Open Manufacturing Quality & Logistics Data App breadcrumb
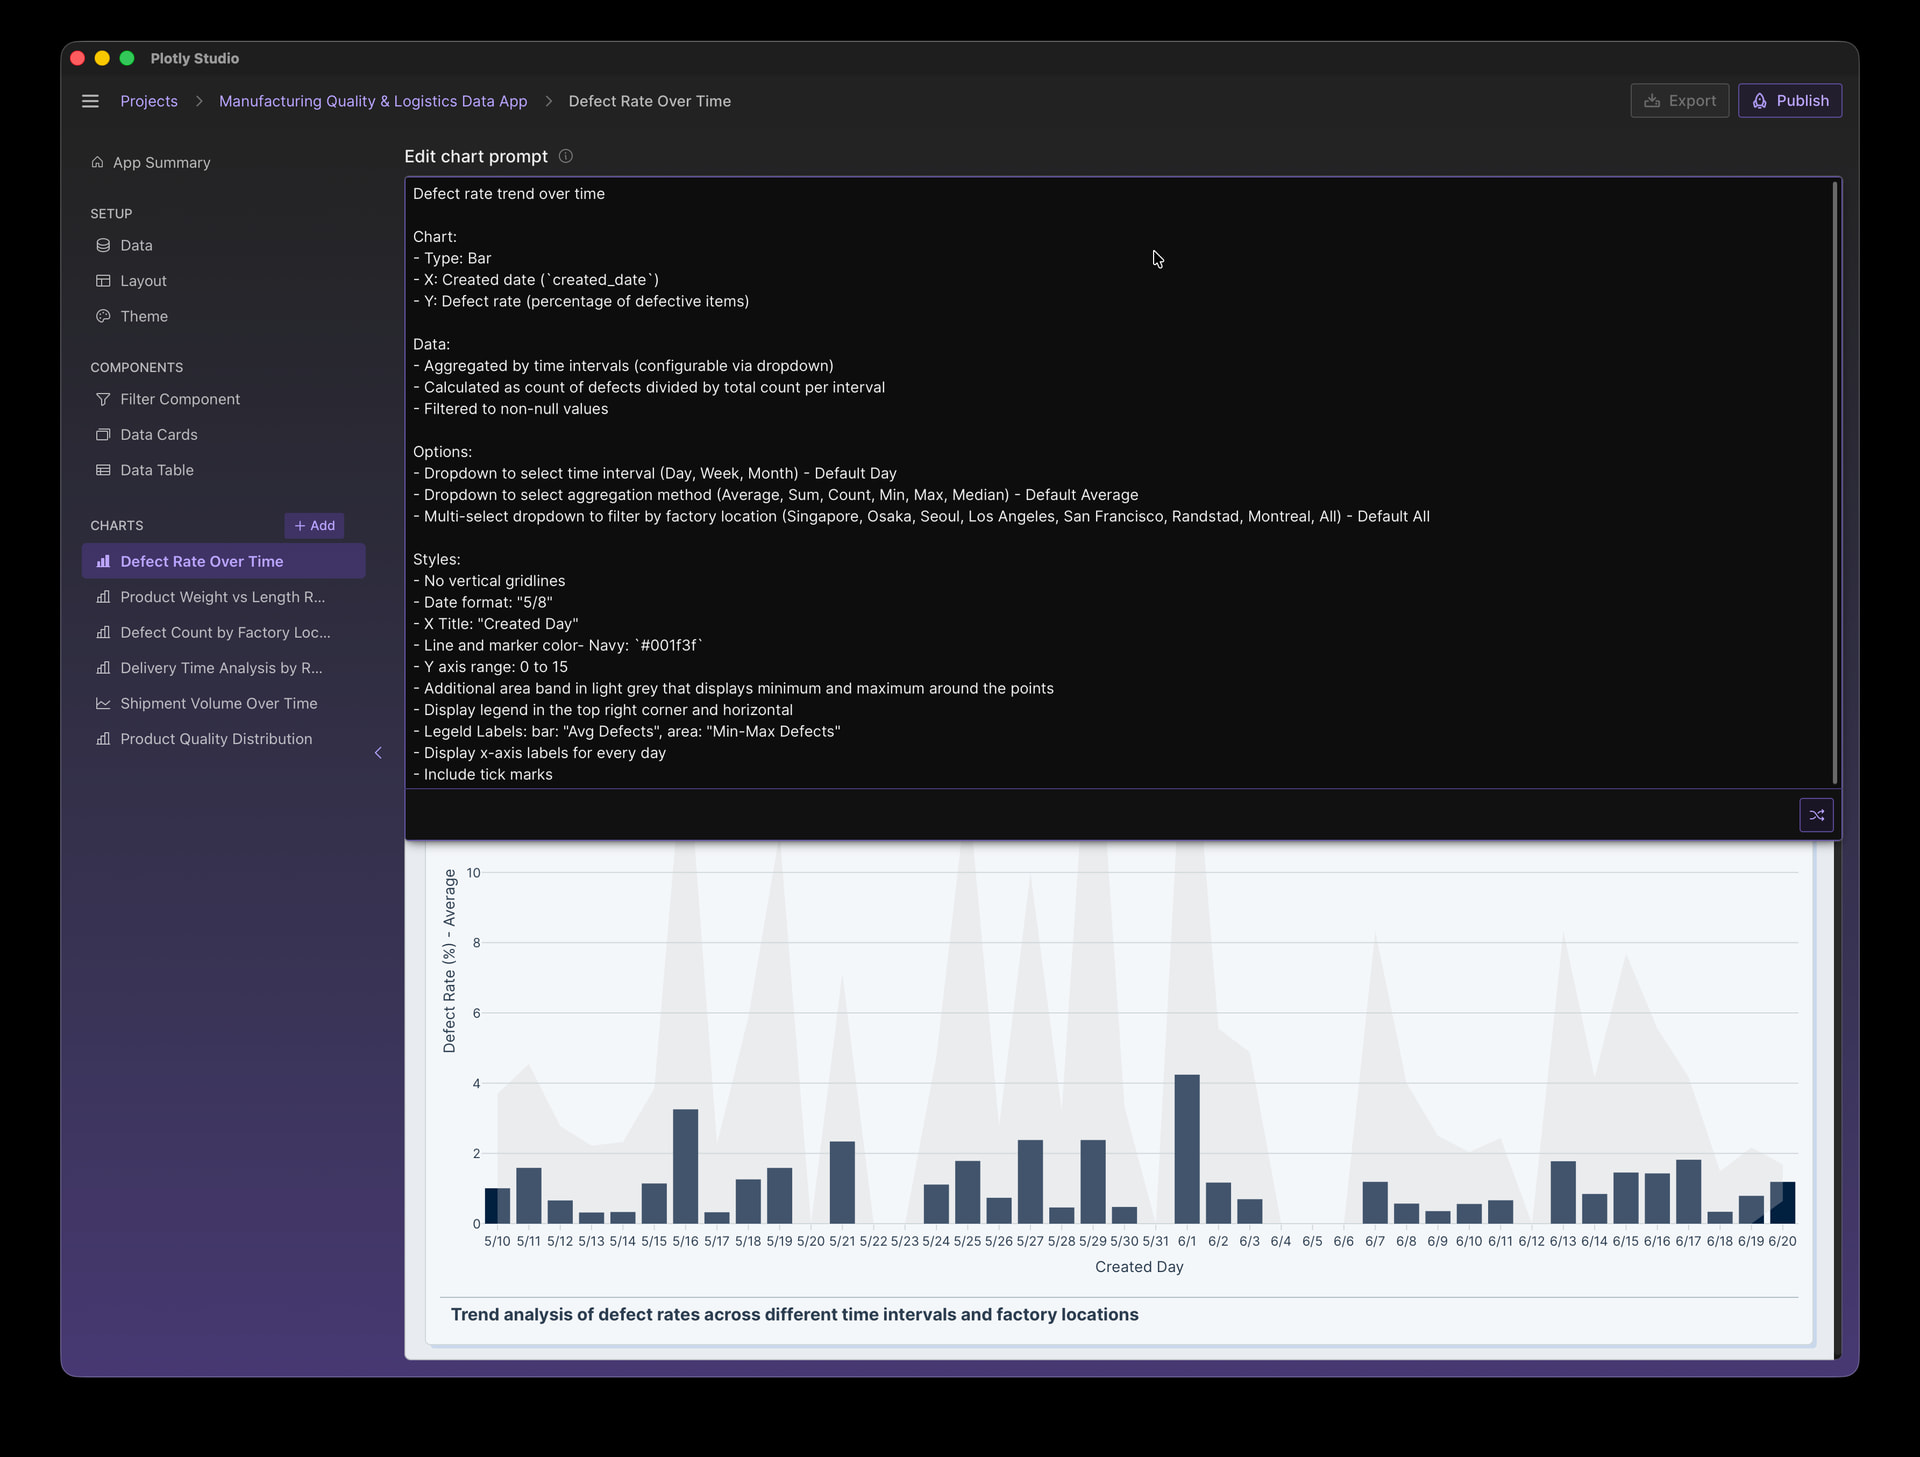This screenshot has width=1920, height=1457. coord(373,101)
